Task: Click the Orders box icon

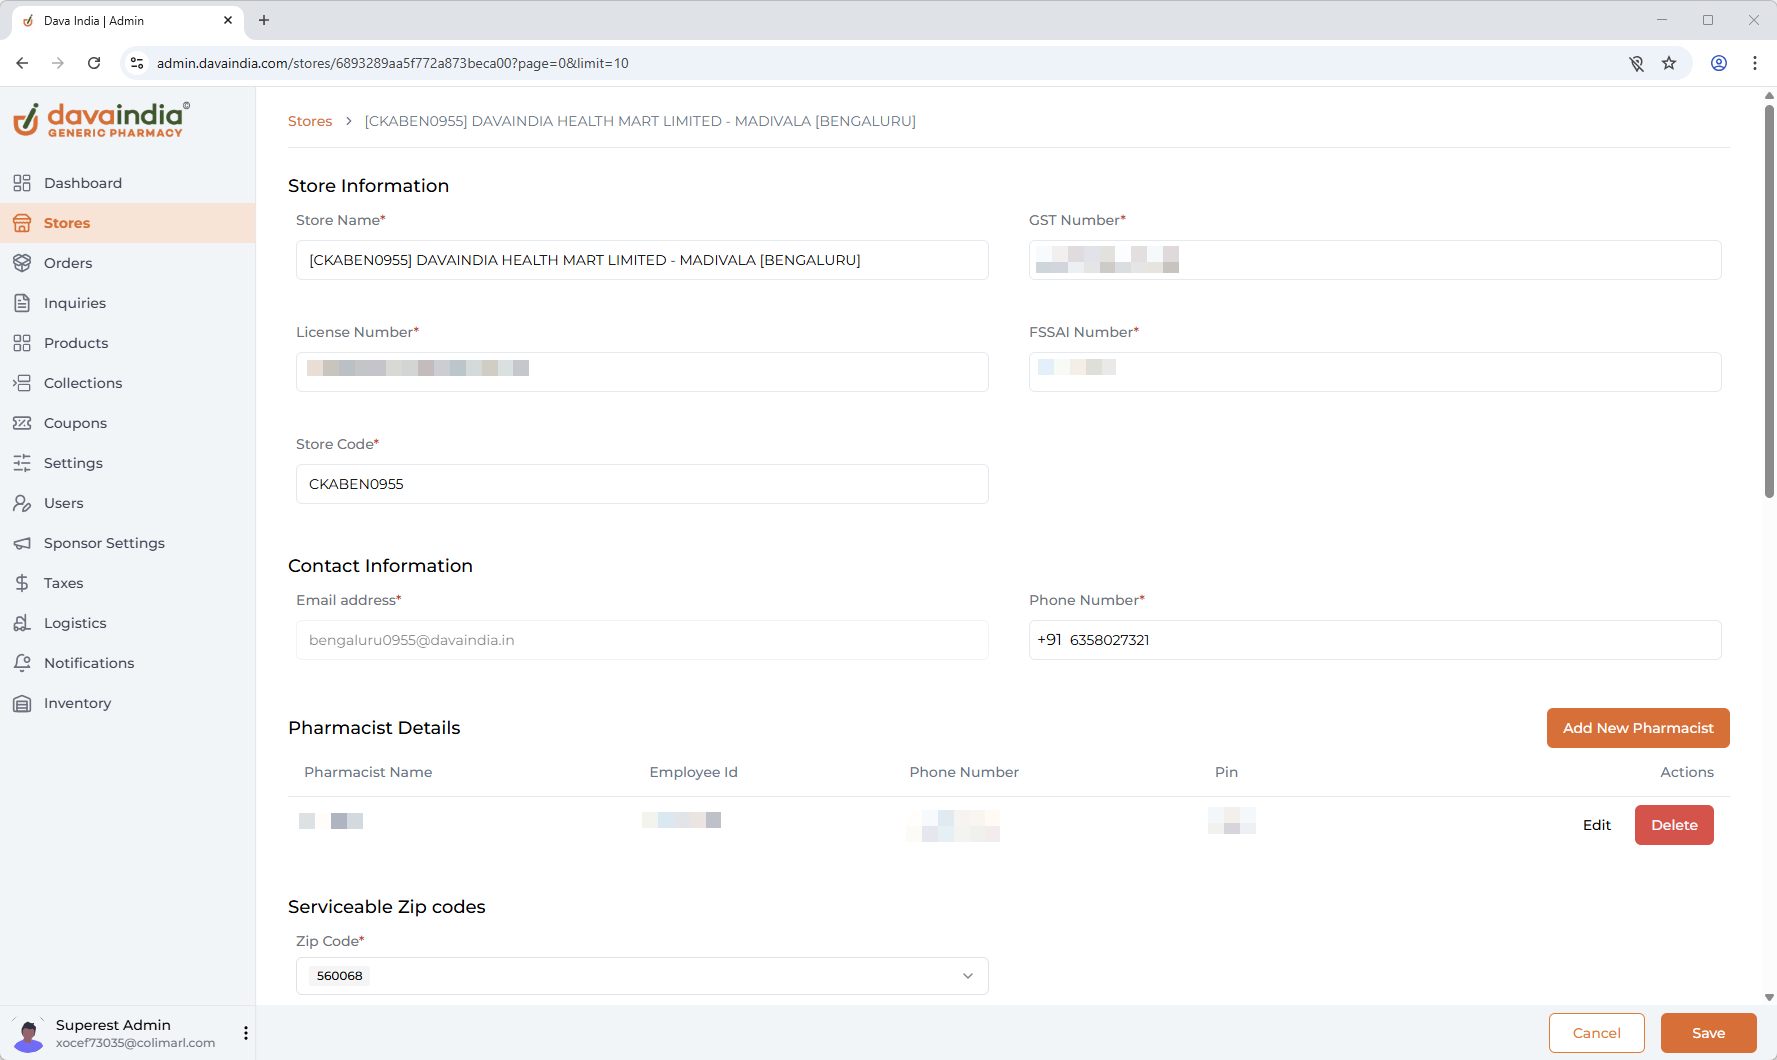Action: 22,263
